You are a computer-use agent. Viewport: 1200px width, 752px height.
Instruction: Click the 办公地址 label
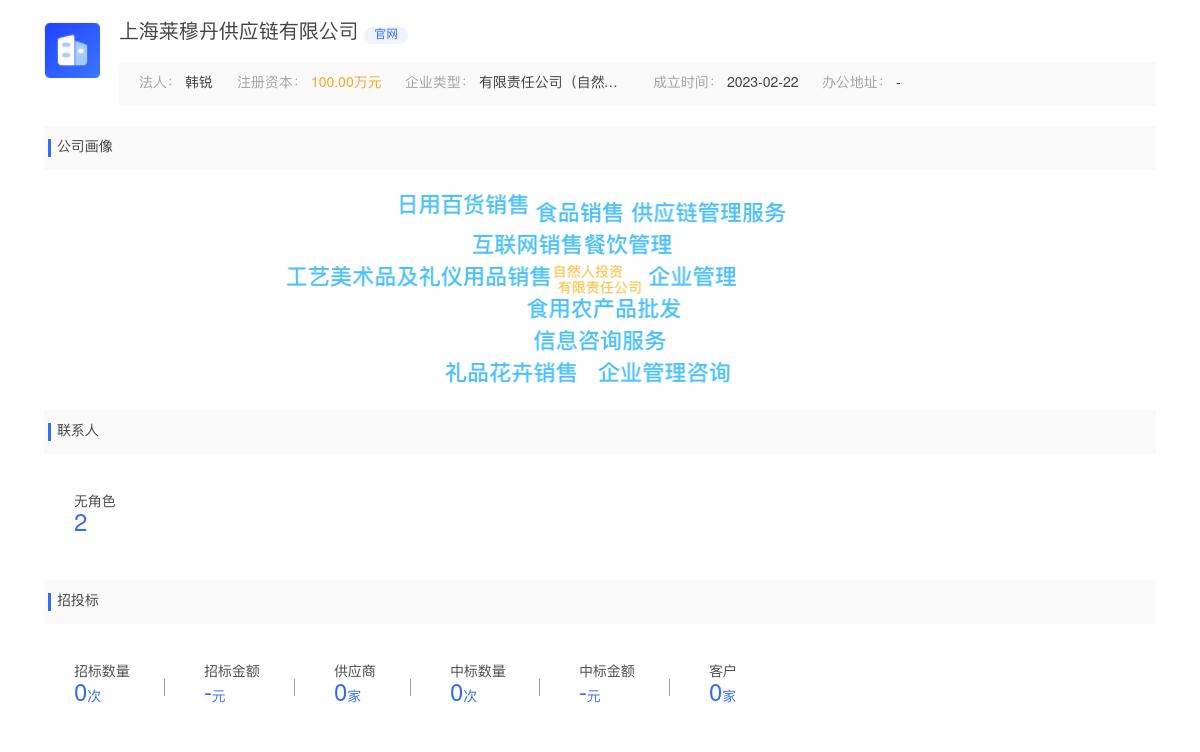coord(852,83)
